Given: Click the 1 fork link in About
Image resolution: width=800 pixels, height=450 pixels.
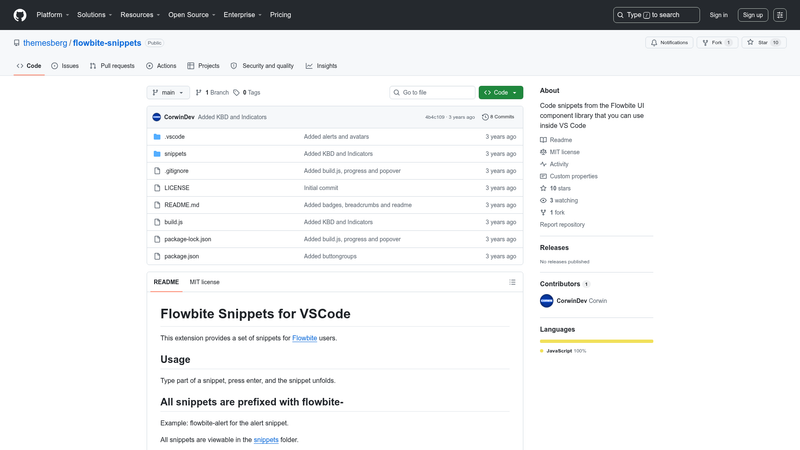Looking at the screenshot, I should coord(557,212).
